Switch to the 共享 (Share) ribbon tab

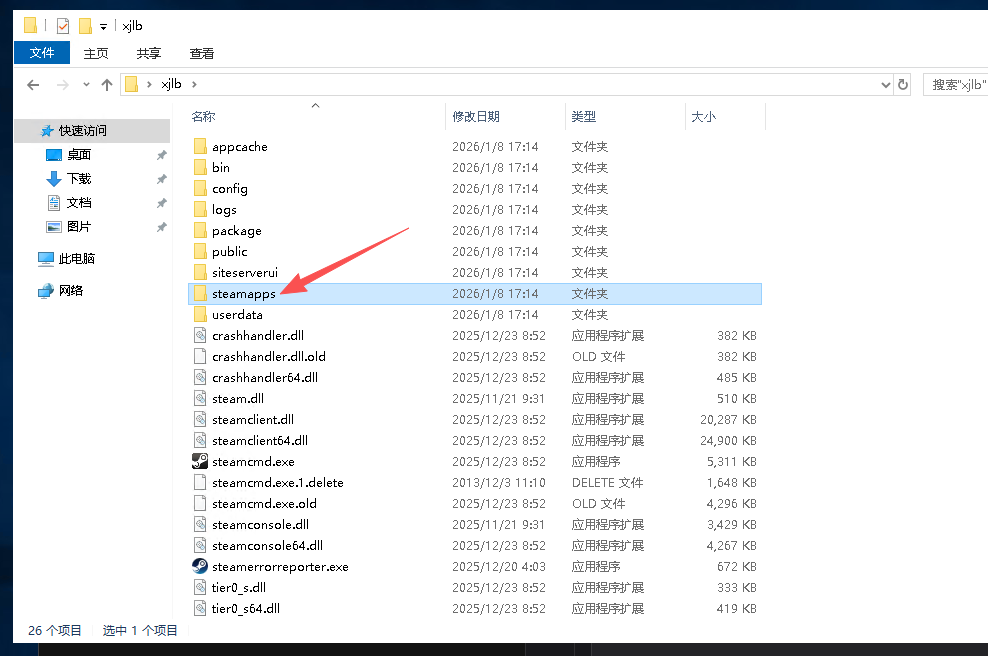coord(149,53)
